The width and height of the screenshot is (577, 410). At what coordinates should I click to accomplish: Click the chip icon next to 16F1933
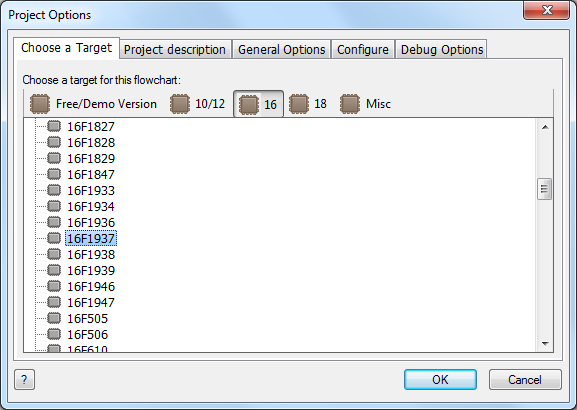[54, 190]
